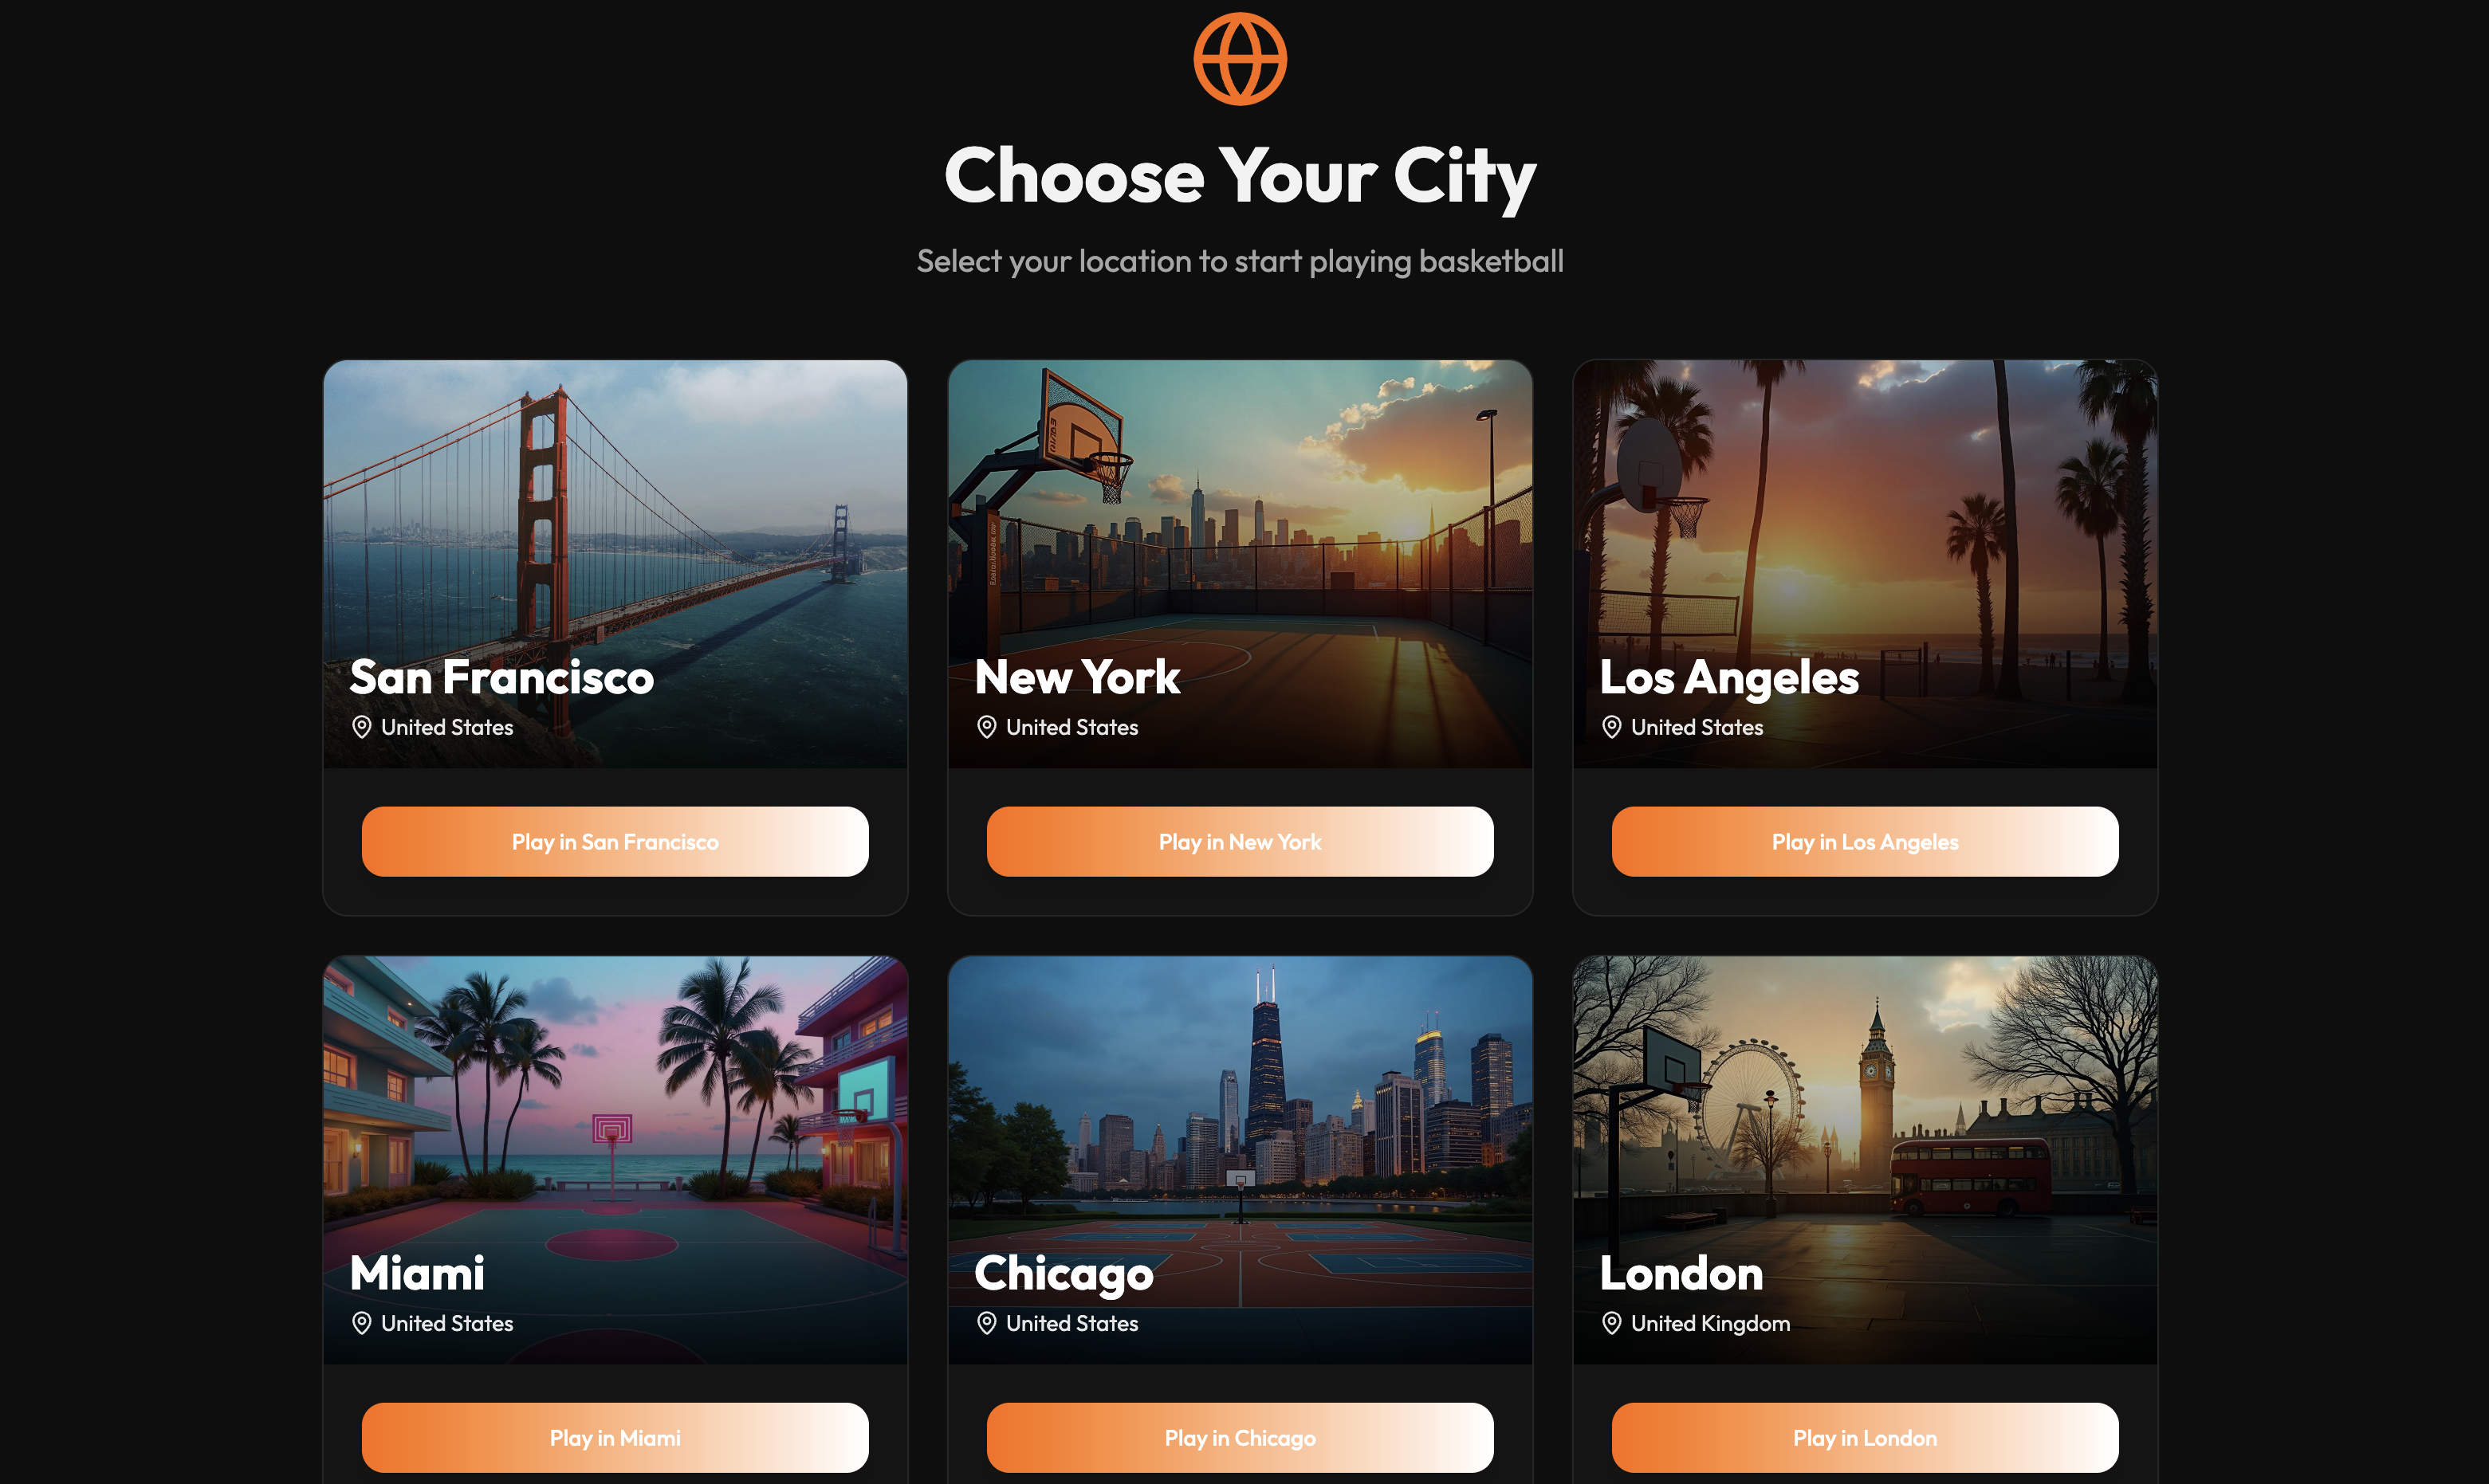Click the Play in San Francisco button

tap(615, 842)
